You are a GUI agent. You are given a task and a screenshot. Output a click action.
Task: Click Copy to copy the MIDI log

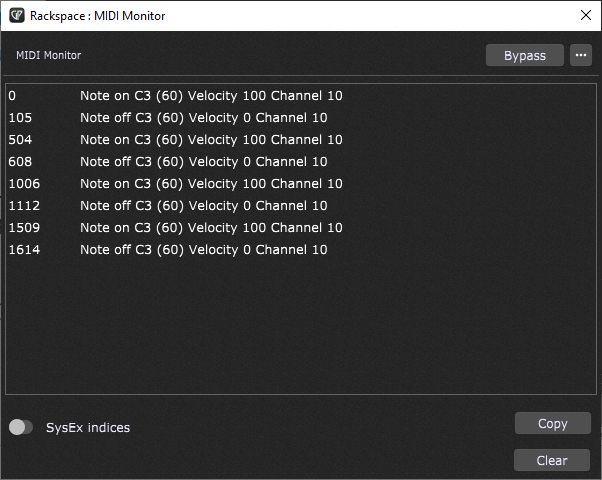coord(552,424)
